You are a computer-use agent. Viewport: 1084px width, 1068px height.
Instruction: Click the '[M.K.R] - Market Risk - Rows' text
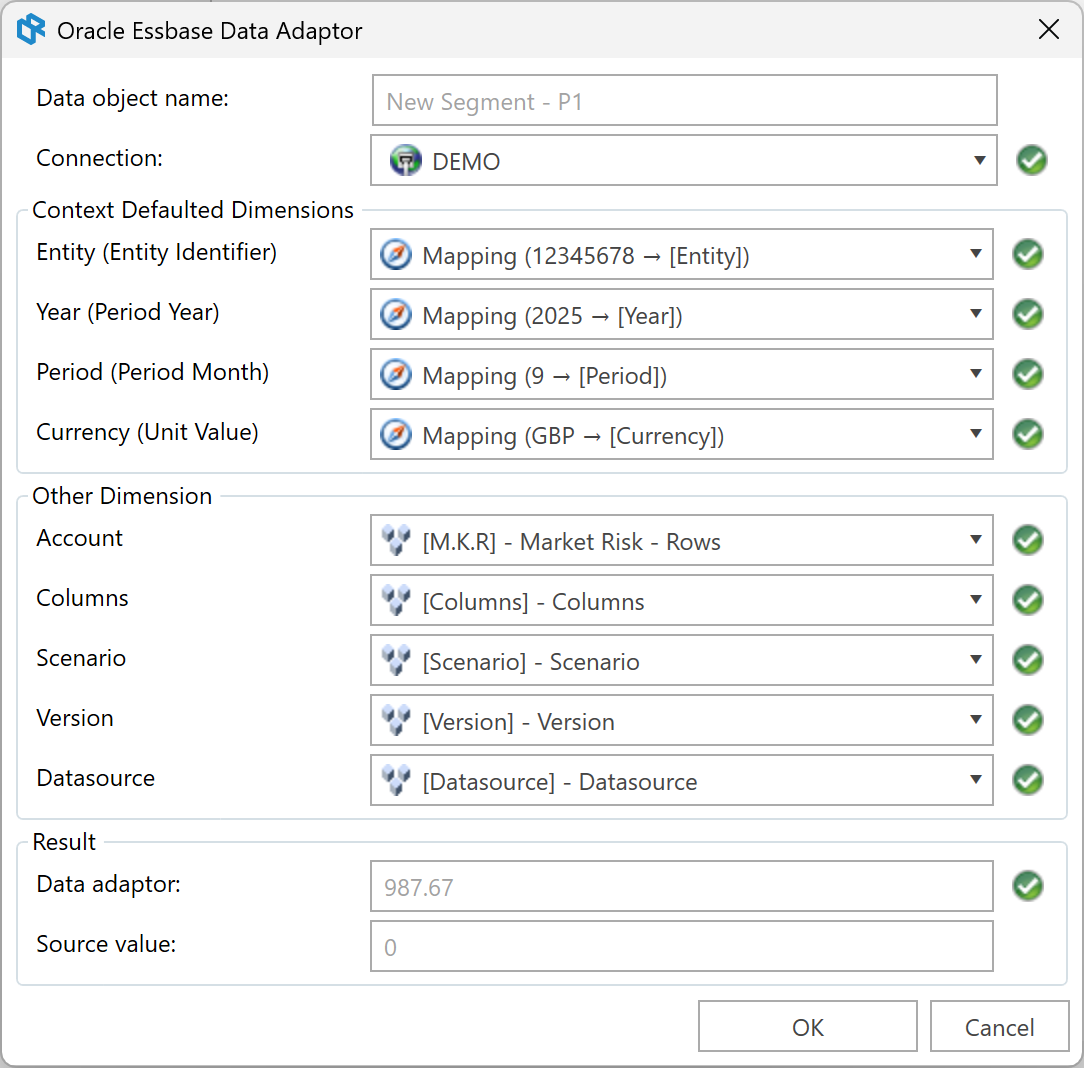[x=571, y=542]
